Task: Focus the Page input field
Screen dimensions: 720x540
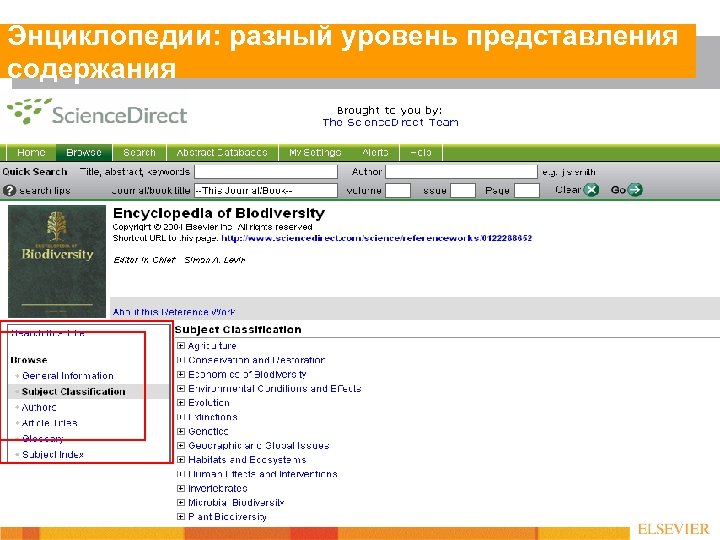Action: tap(527, 190)
